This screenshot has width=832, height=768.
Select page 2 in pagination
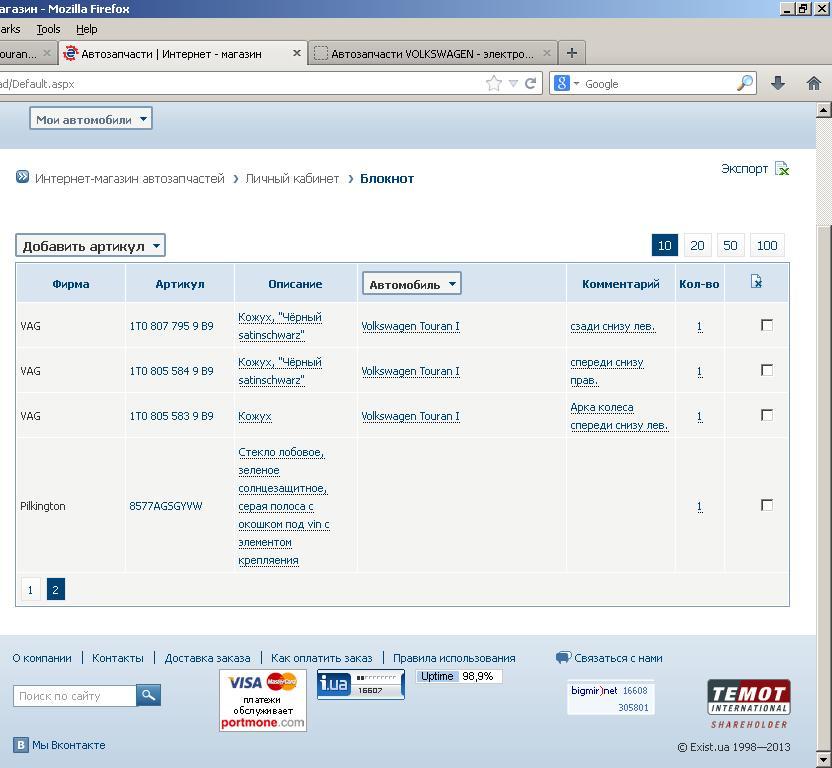tap(55, 589)
